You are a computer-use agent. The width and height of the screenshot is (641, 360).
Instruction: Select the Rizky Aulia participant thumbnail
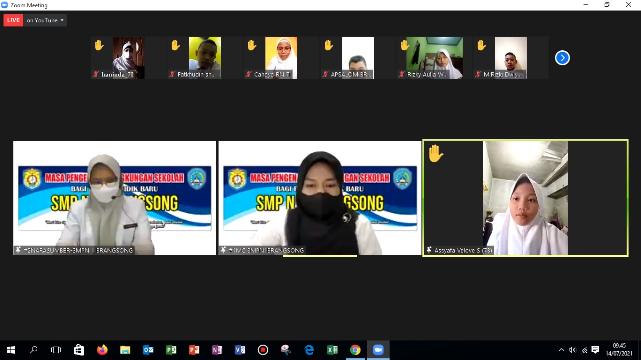(435, 58)
